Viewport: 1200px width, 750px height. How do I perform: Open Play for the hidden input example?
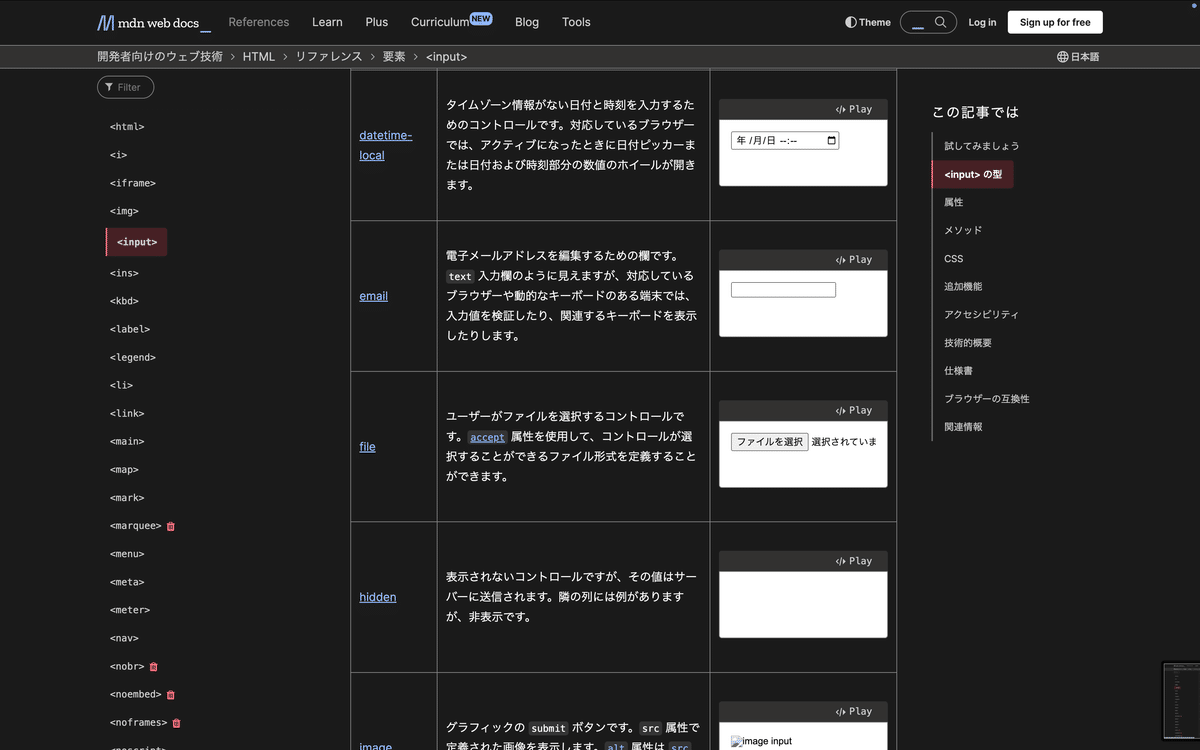[x=854, y=560]
